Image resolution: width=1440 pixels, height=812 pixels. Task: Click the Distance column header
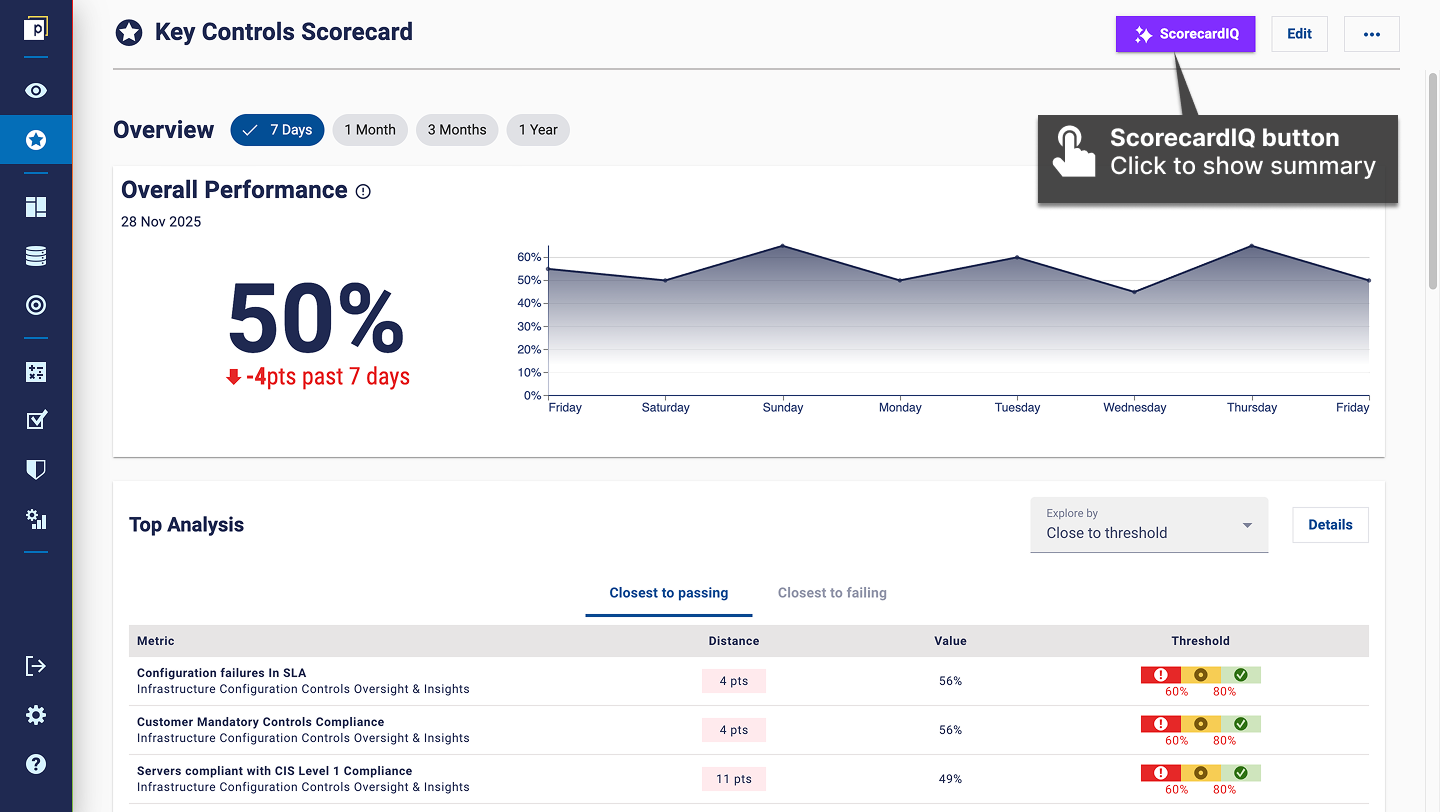click(x=734, y=641)
